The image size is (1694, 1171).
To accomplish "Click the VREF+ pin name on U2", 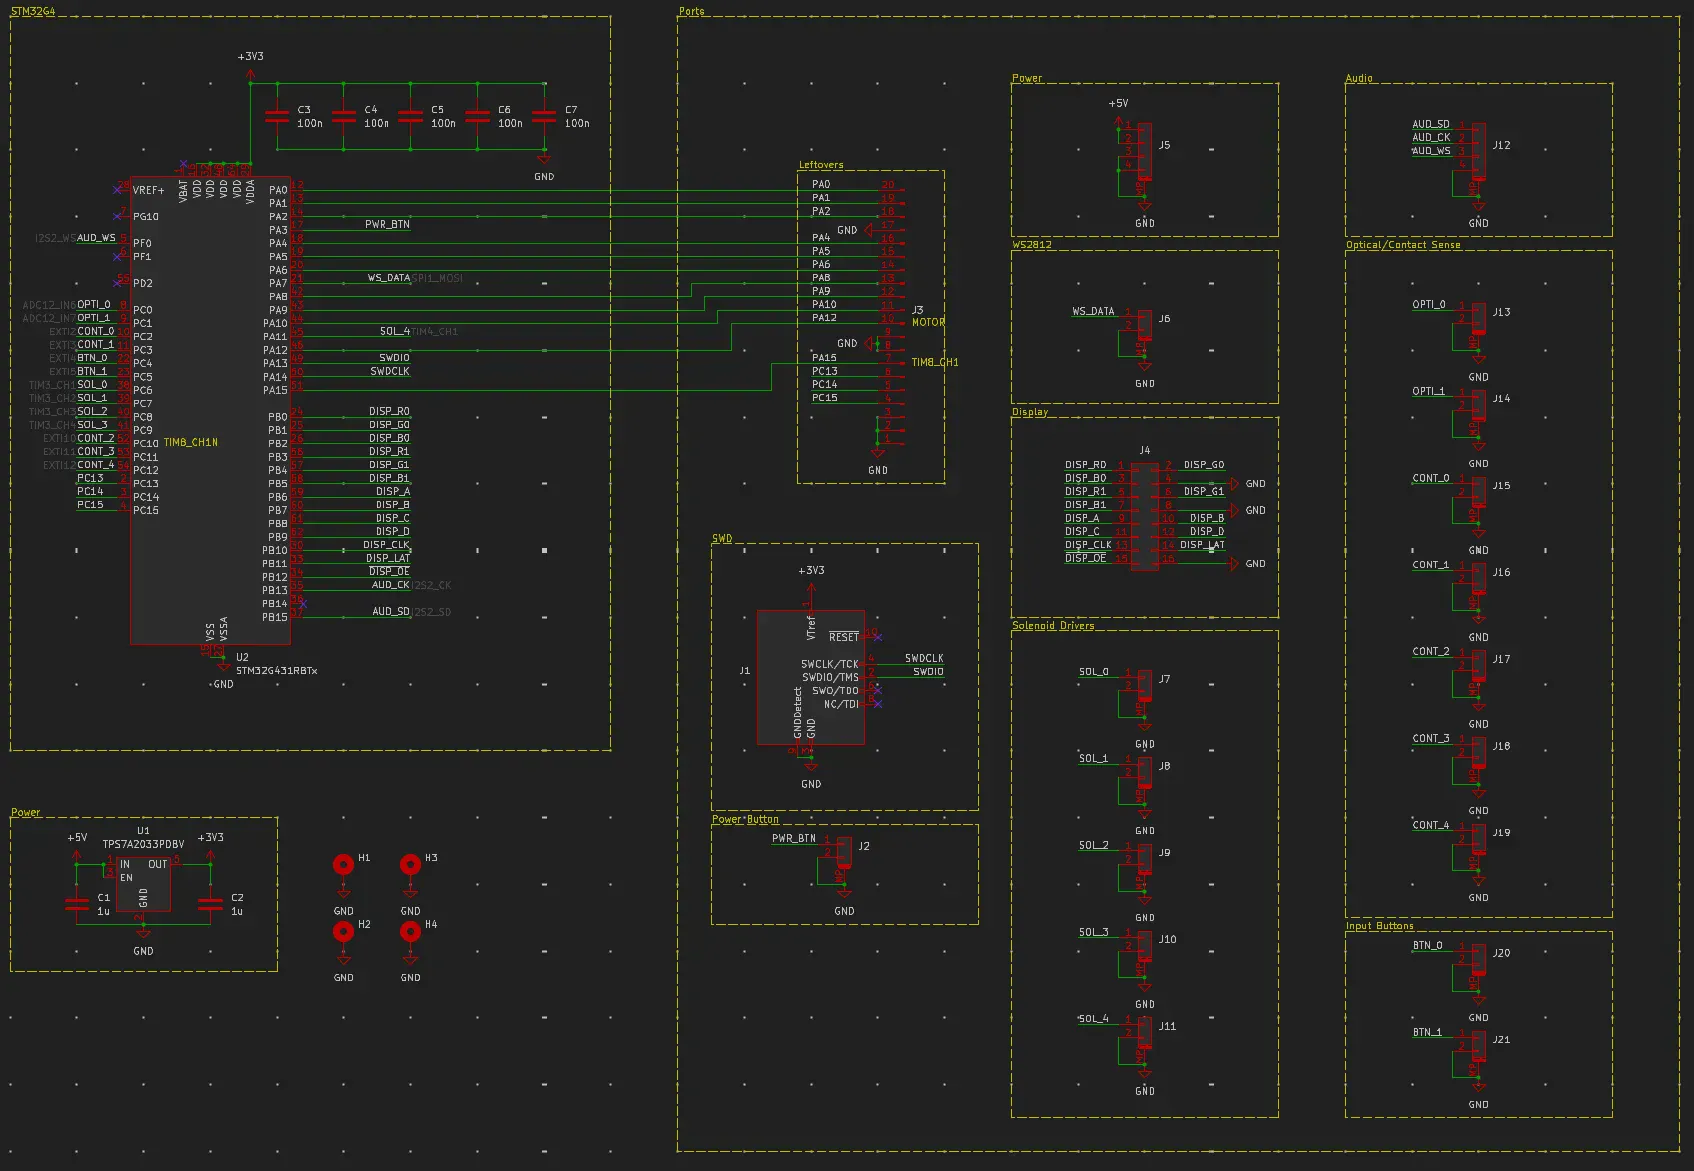I will (x=149, y=190).
